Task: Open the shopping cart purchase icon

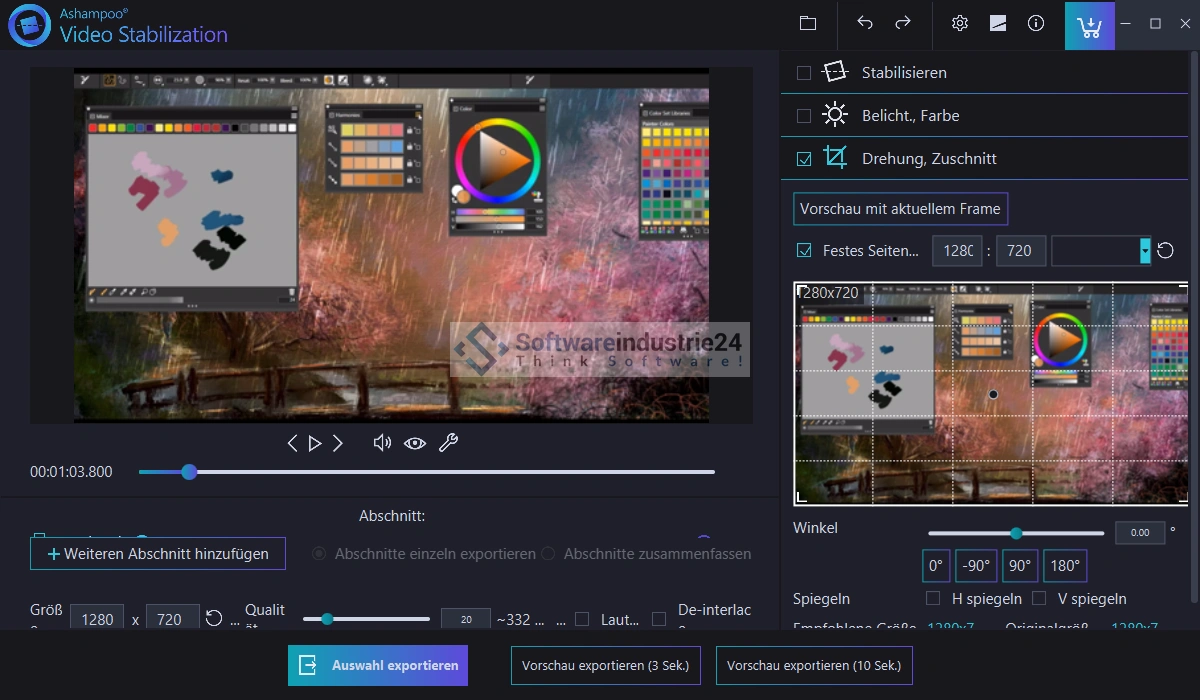Action: 1089,25
